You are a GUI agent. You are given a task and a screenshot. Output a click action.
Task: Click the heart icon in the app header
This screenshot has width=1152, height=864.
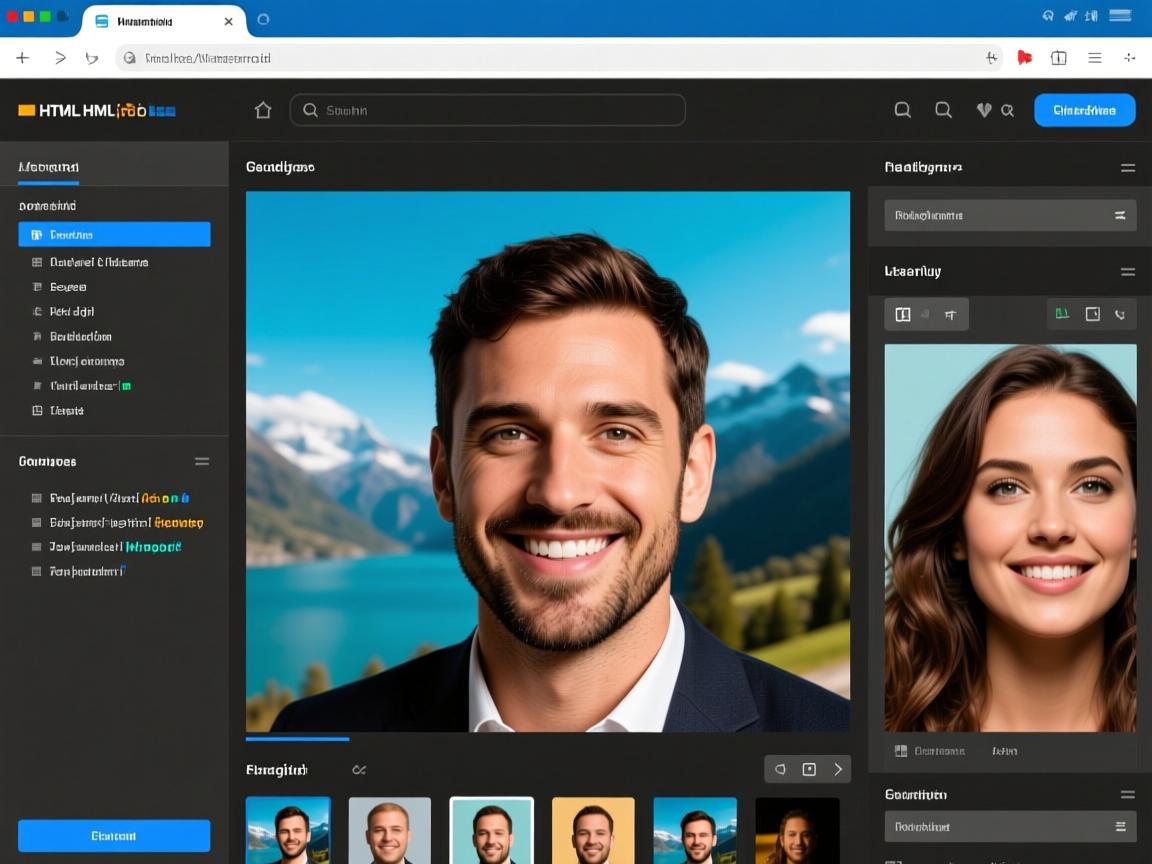984,110
